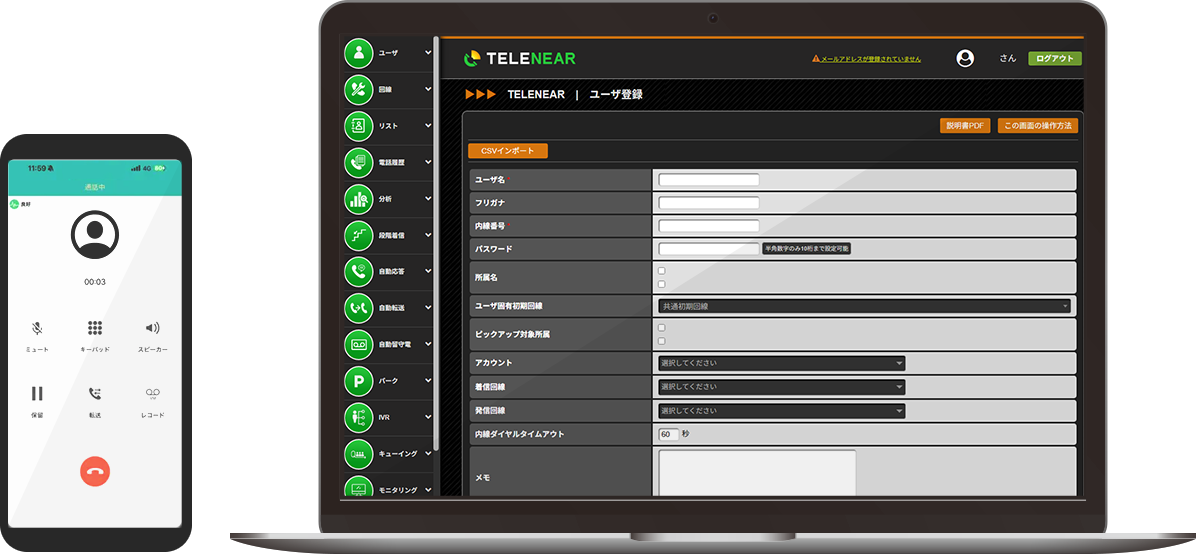This screenshot has height=554, width=1196.
Task: Tick the second ピックアップ対象所属 checkbox
Action: [x=661, y=340]
